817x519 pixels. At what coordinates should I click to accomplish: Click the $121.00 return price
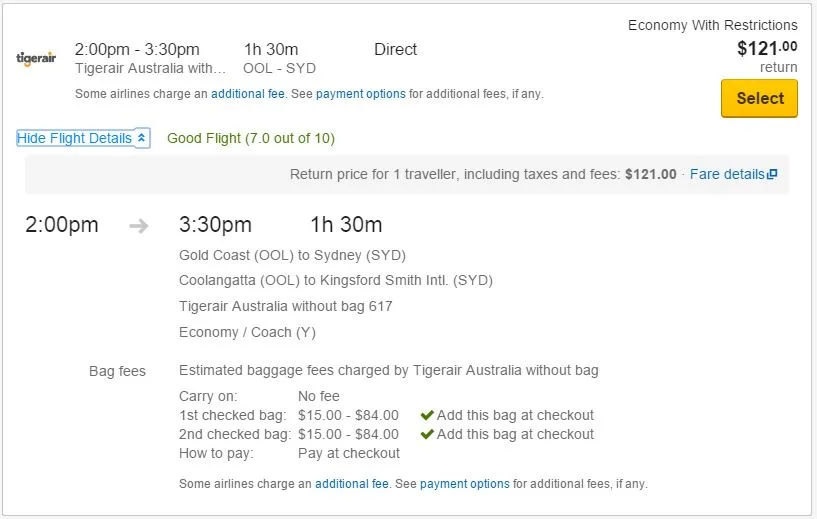767,48
